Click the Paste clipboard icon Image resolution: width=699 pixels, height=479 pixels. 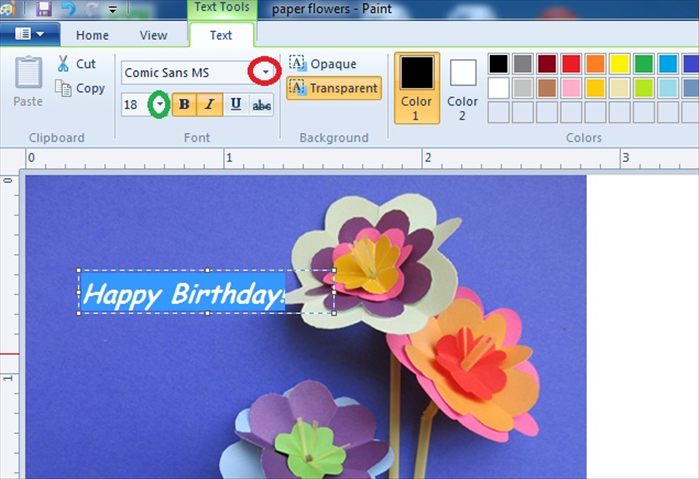click(29, 72)
